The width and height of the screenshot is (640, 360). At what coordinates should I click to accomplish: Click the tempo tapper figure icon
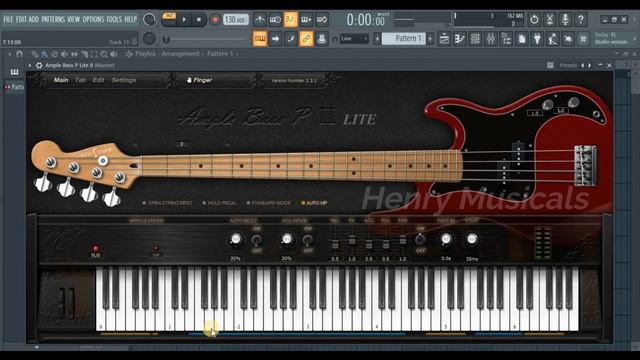pos(553,39)
